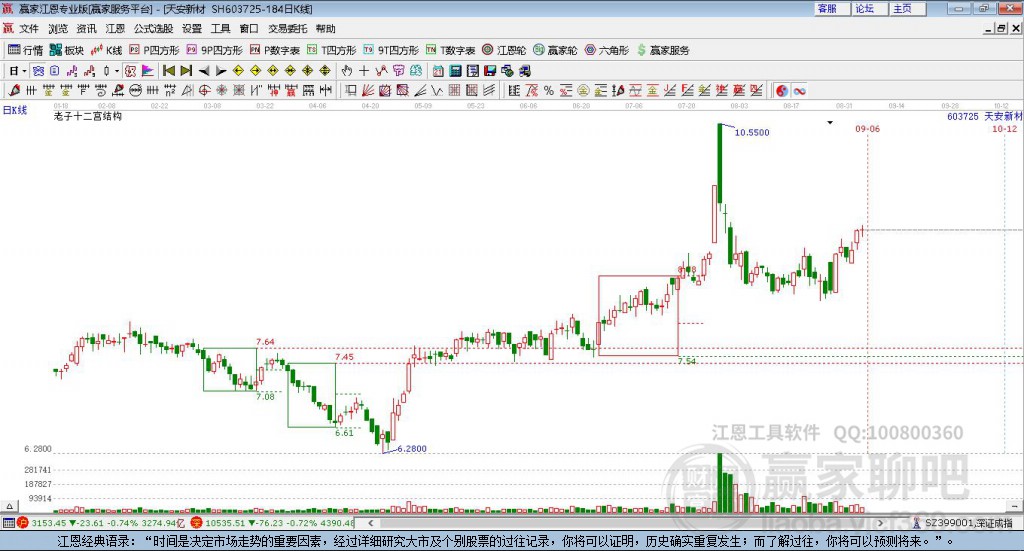Open the 窗口 menu
1024x551 pixels.
249,29
